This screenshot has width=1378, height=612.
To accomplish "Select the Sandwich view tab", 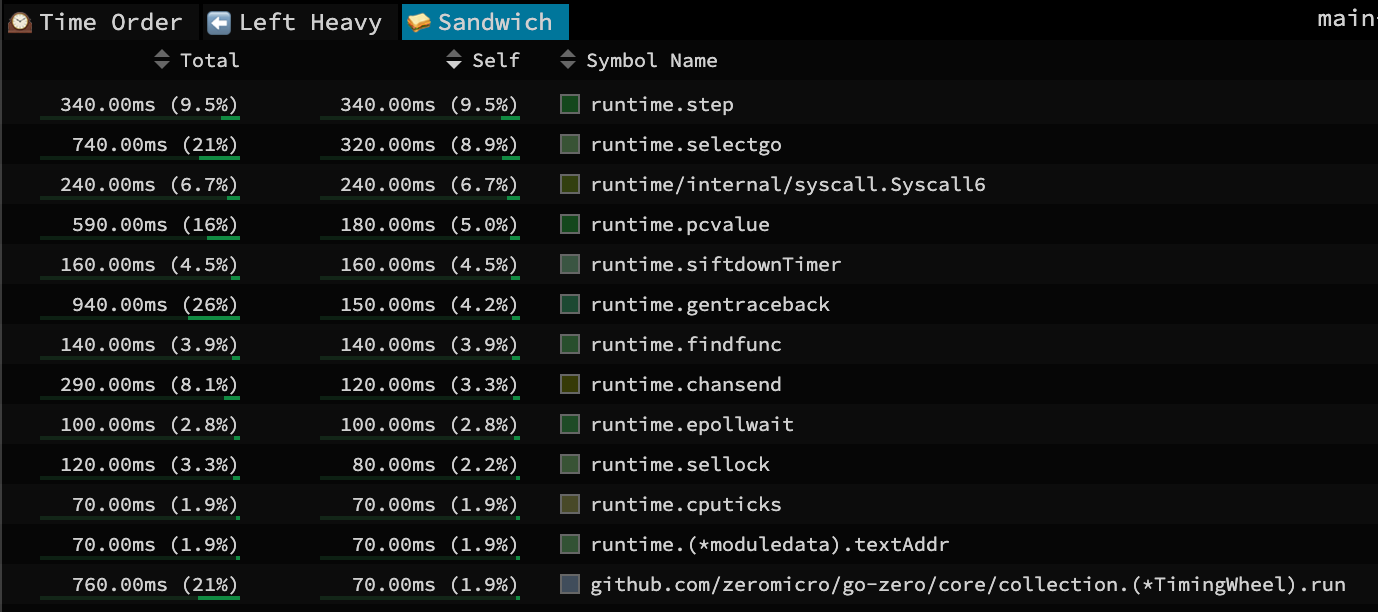I will 485,22.
